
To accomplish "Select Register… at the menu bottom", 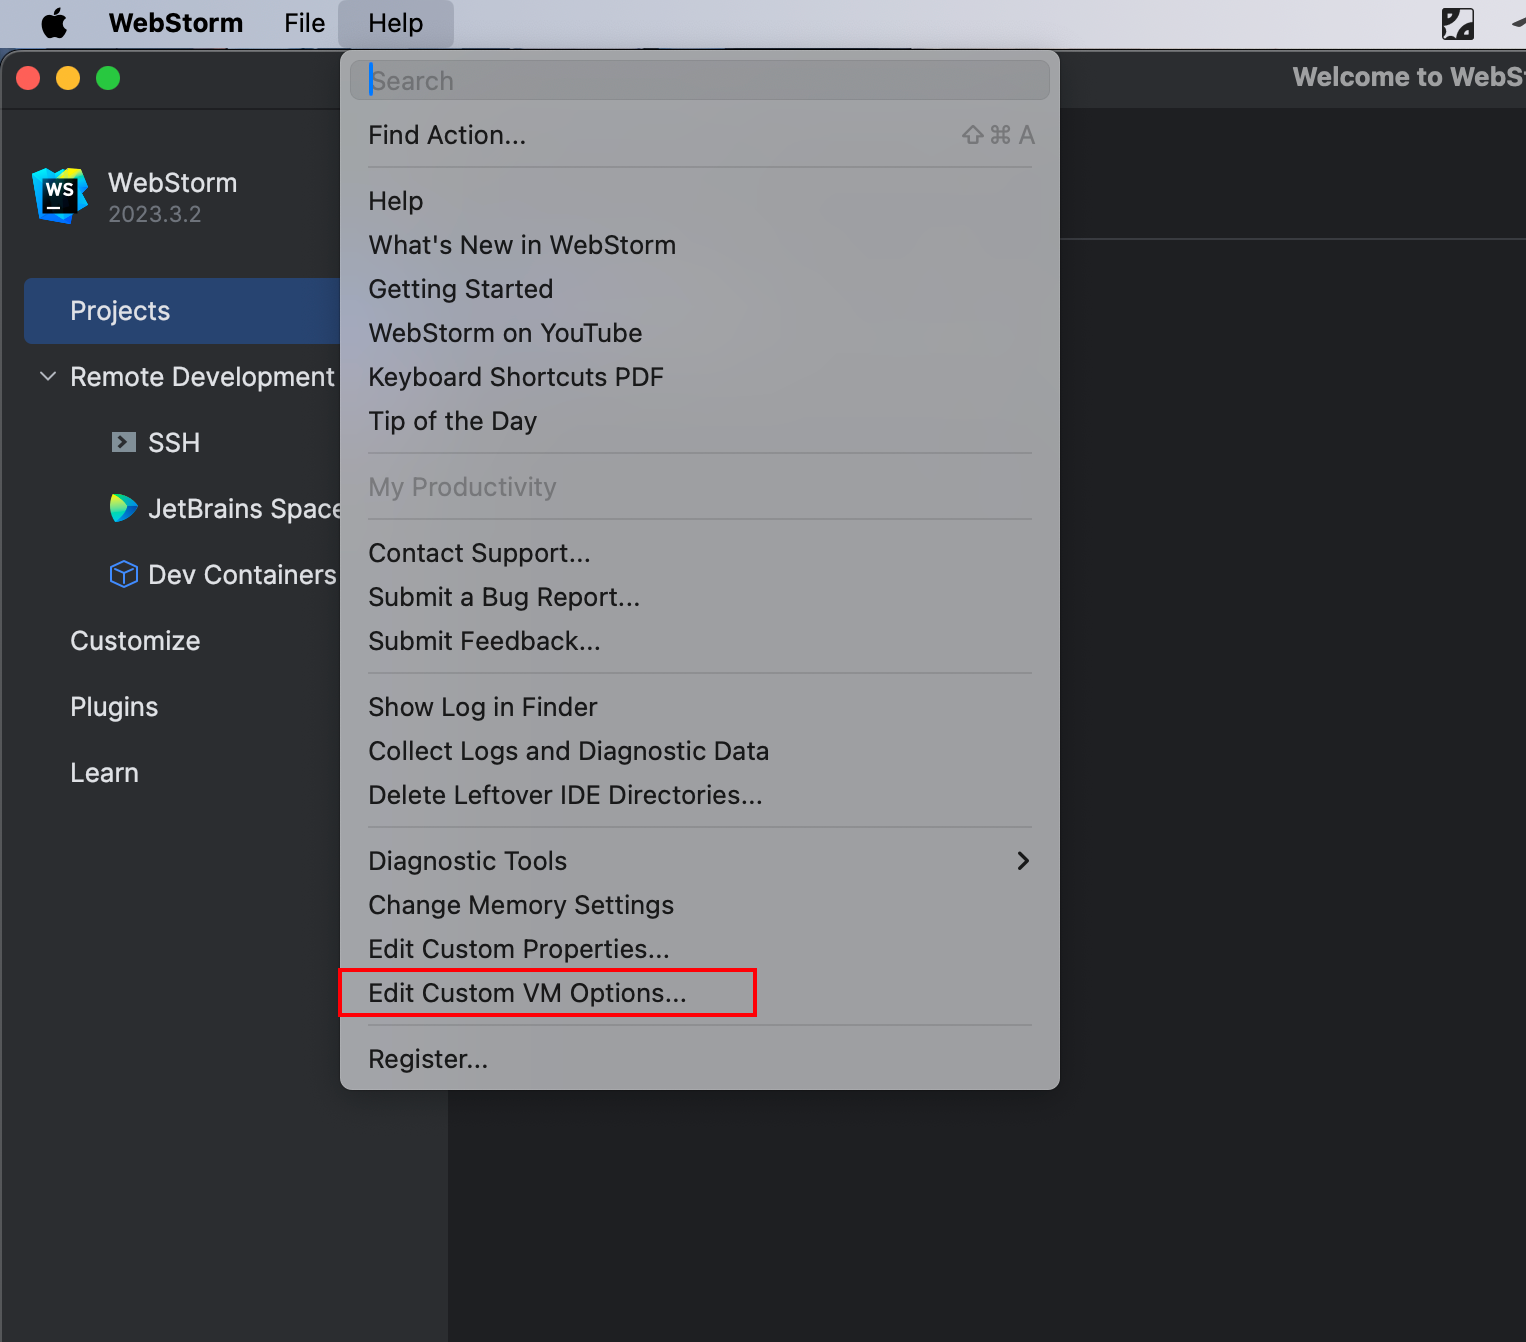I will pyautogui.click(x=428, y=1059).
